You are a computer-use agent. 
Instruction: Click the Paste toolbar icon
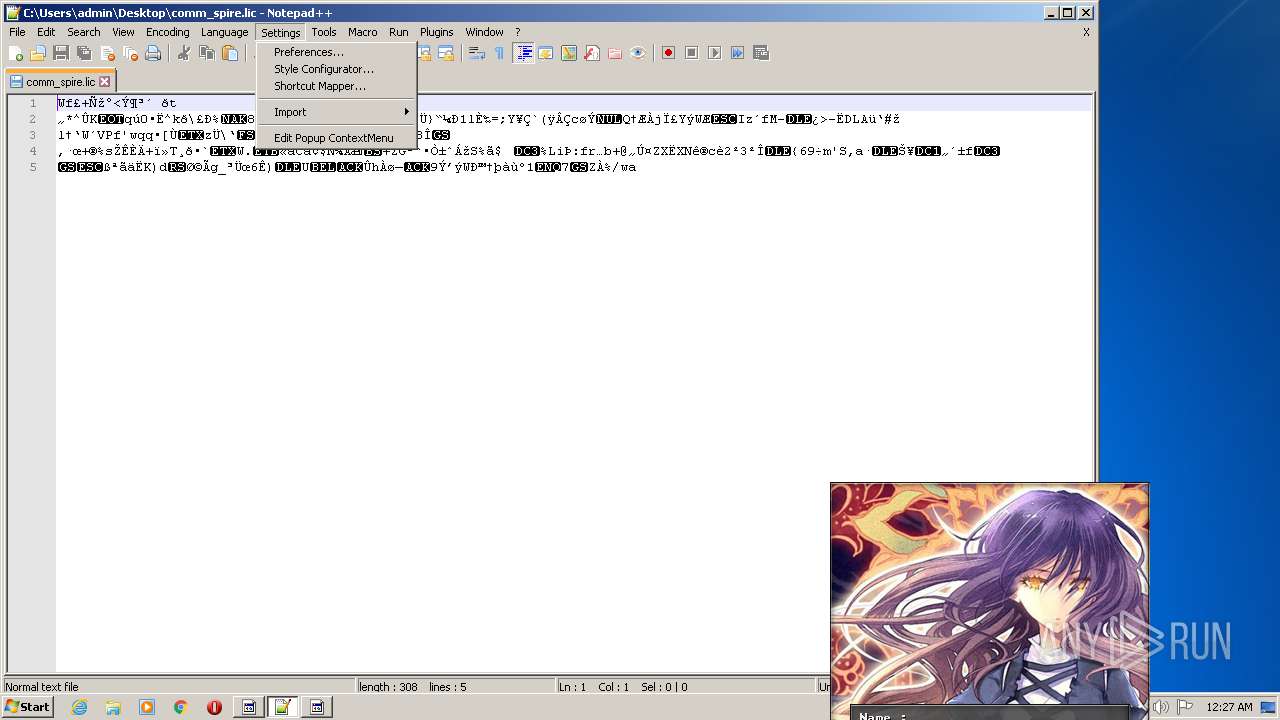(230, 53)
